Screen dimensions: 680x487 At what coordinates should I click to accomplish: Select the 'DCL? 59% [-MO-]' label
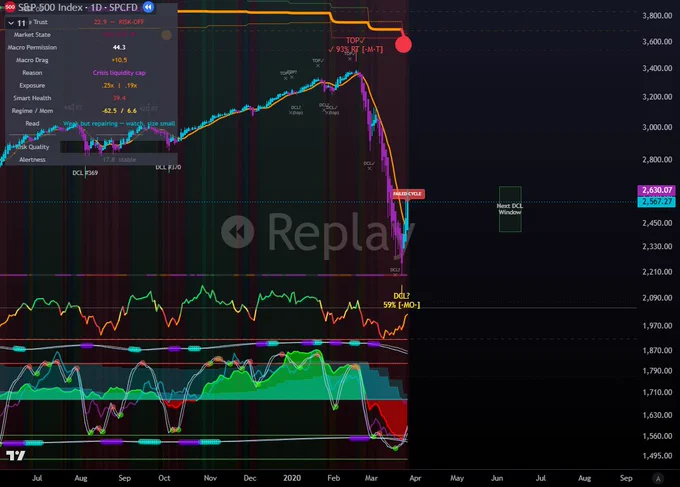[x=402, y=301]
